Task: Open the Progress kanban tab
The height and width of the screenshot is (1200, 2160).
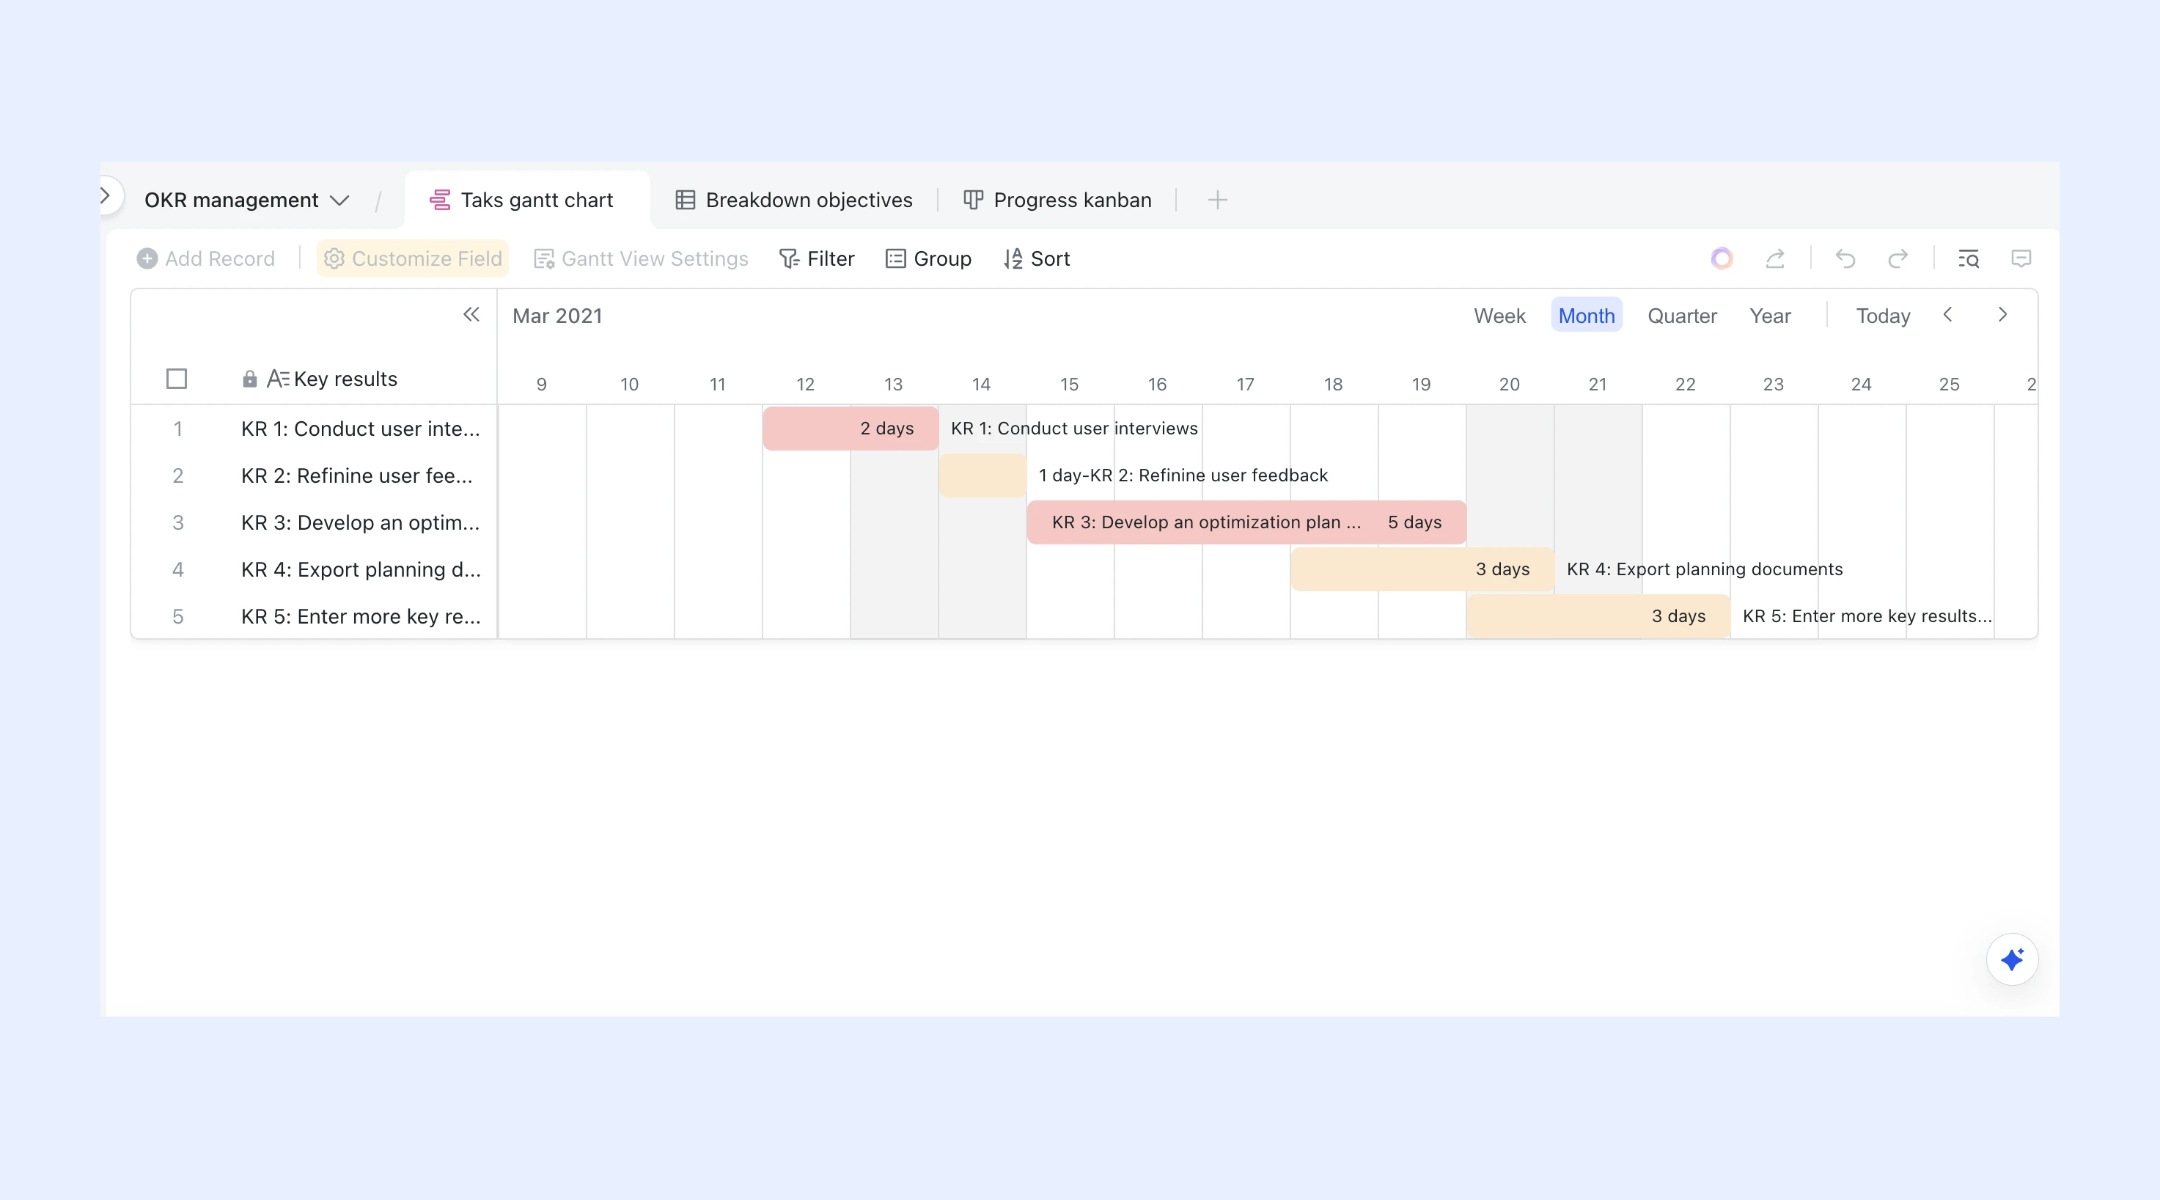Action: [1057, 200]
